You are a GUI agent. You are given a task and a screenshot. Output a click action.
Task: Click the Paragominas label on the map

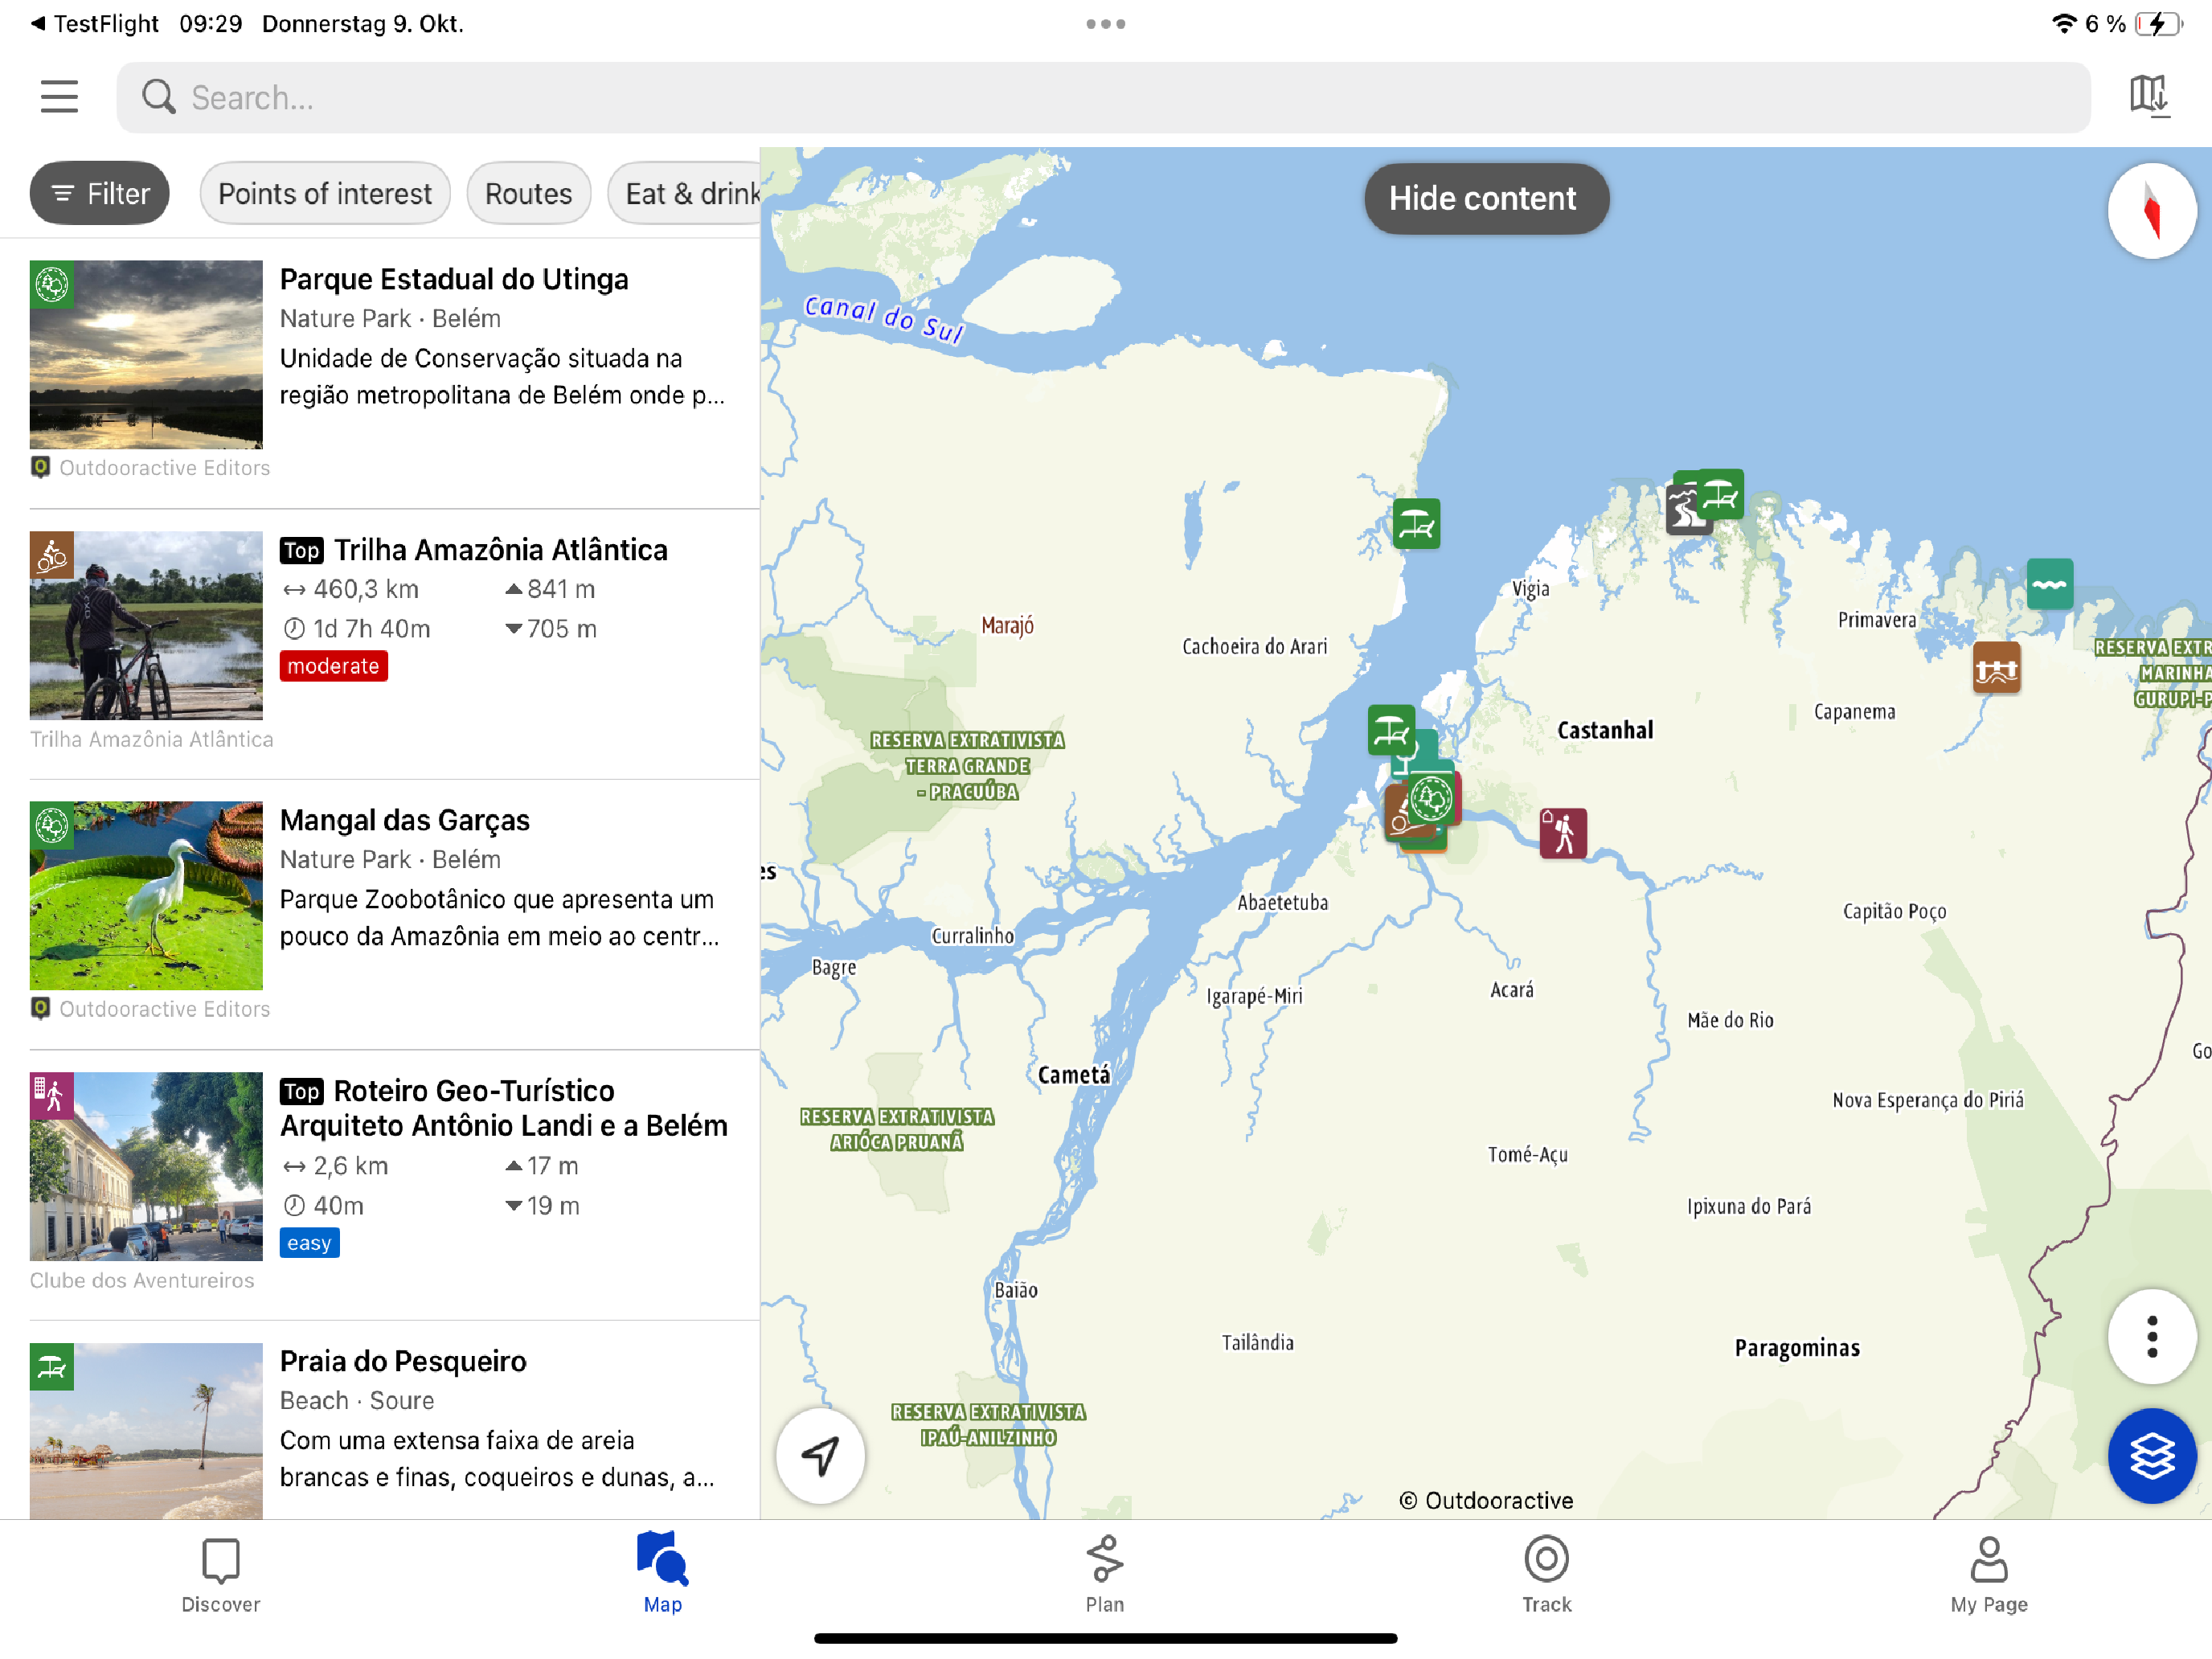point(1797,1348)
